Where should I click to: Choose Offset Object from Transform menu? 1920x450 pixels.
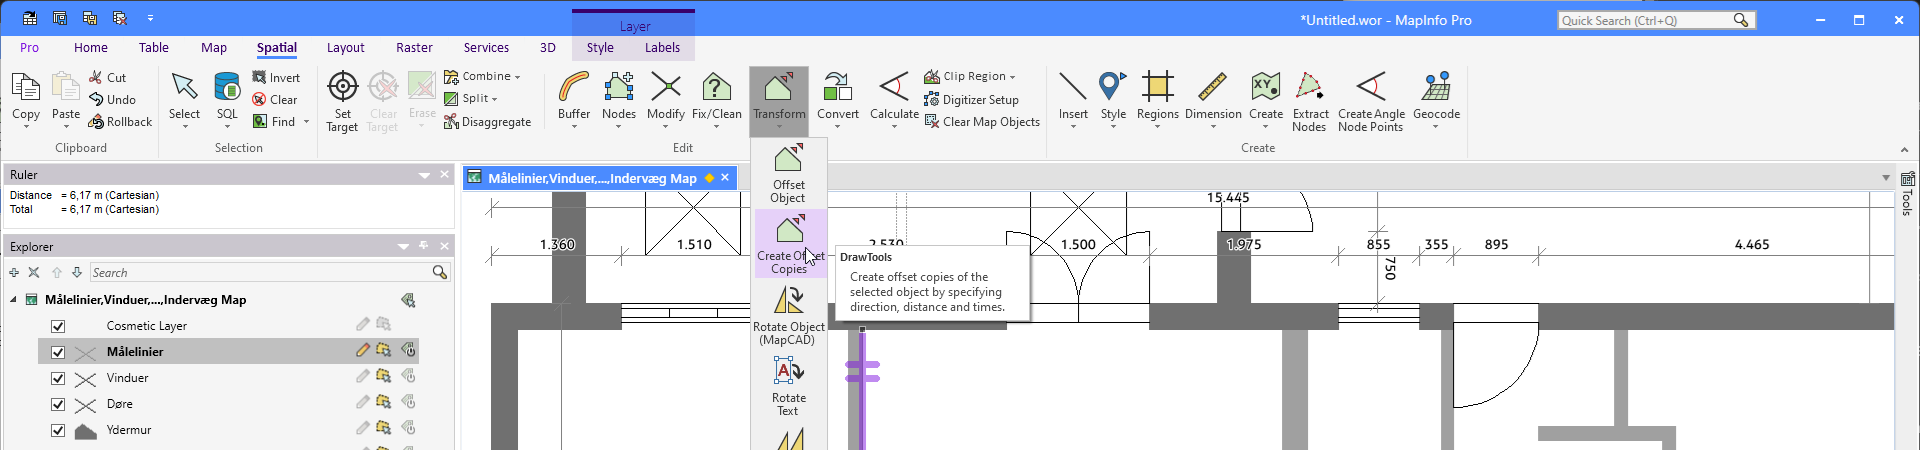click(x=788, y=174)
